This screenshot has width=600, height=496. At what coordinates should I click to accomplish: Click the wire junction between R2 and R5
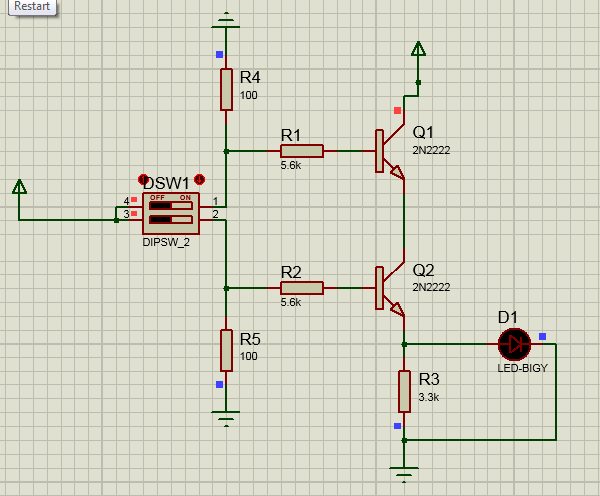click(x=226, y=288)
